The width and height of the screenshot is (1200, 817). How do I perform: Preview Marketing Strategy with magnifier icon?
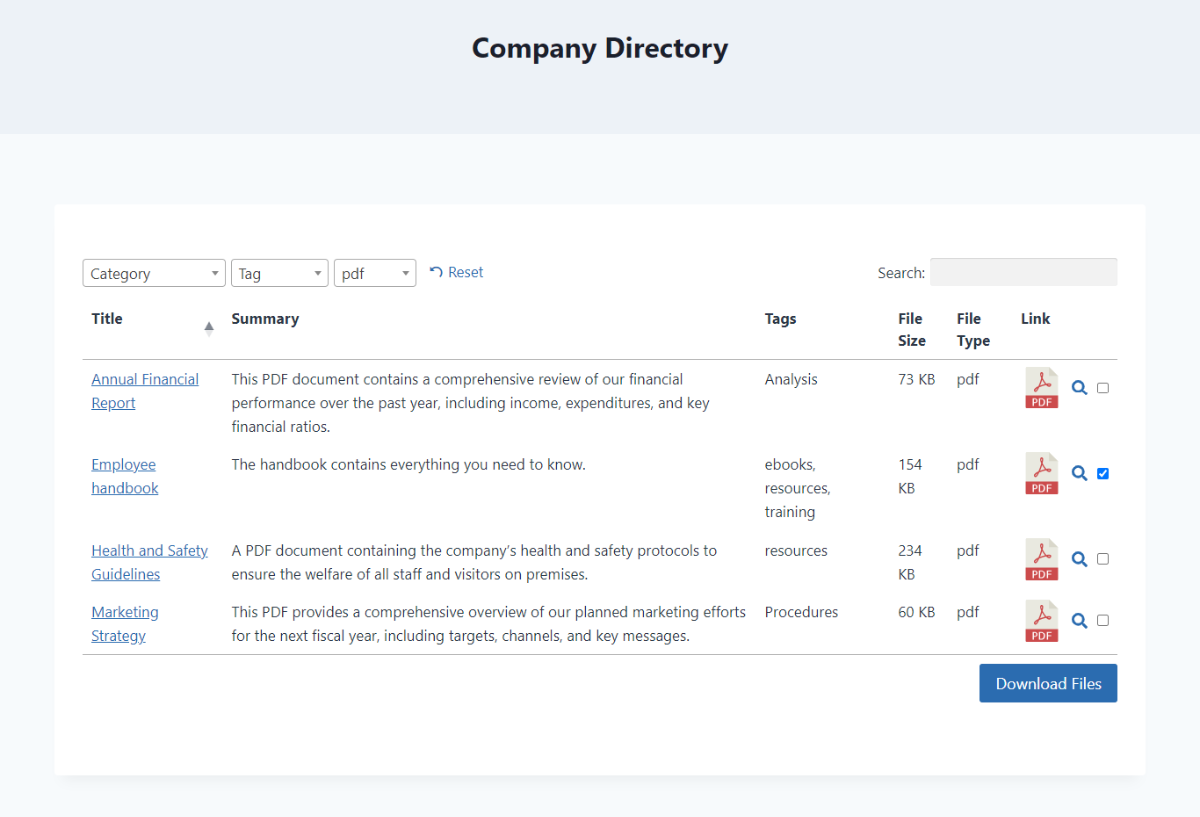1079,621
